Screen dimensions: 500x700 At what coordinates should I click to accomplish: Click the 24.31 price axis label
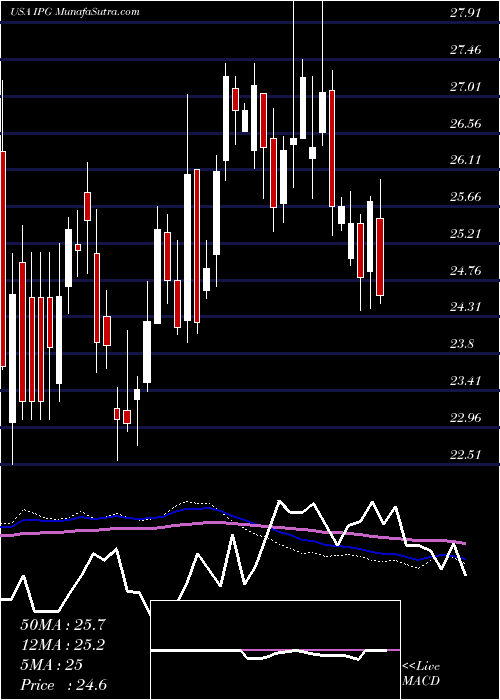point(466,307)
